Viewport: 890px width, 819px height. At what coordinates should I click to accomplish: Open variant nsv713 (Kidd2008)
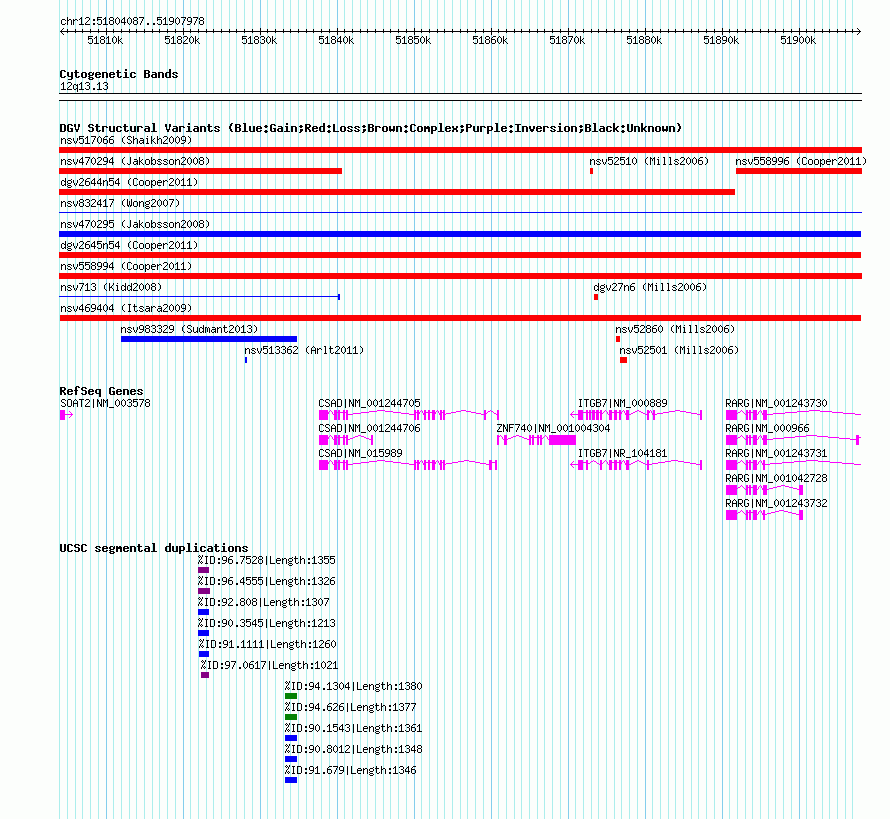[x=199, y=297]
